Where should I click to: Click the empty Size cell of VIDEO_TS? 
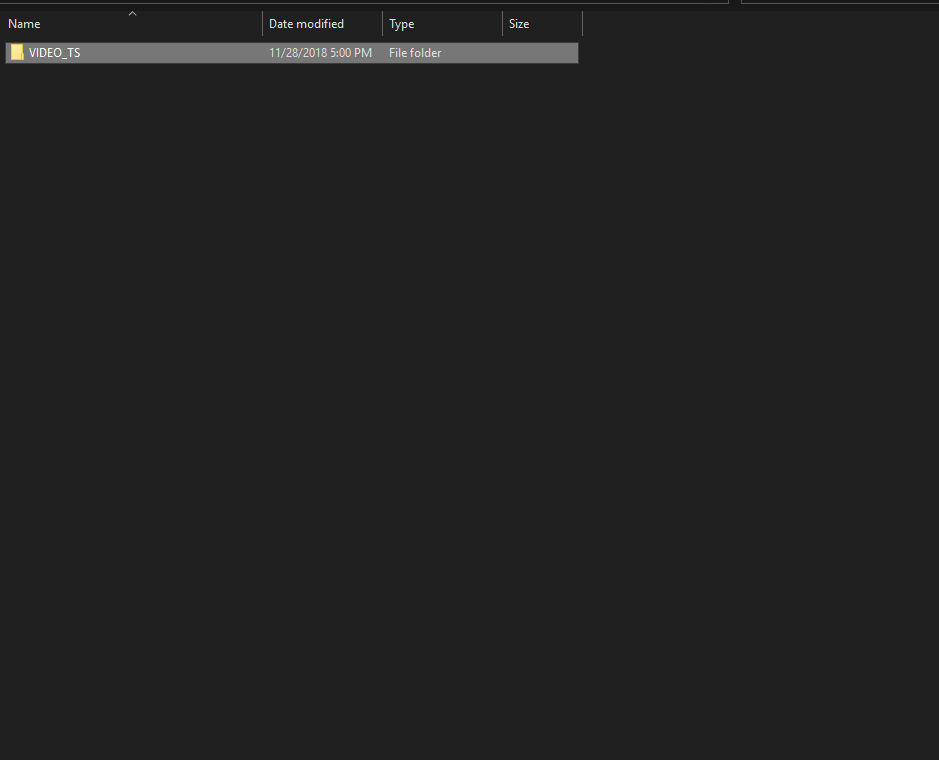[x=540, y=52]
